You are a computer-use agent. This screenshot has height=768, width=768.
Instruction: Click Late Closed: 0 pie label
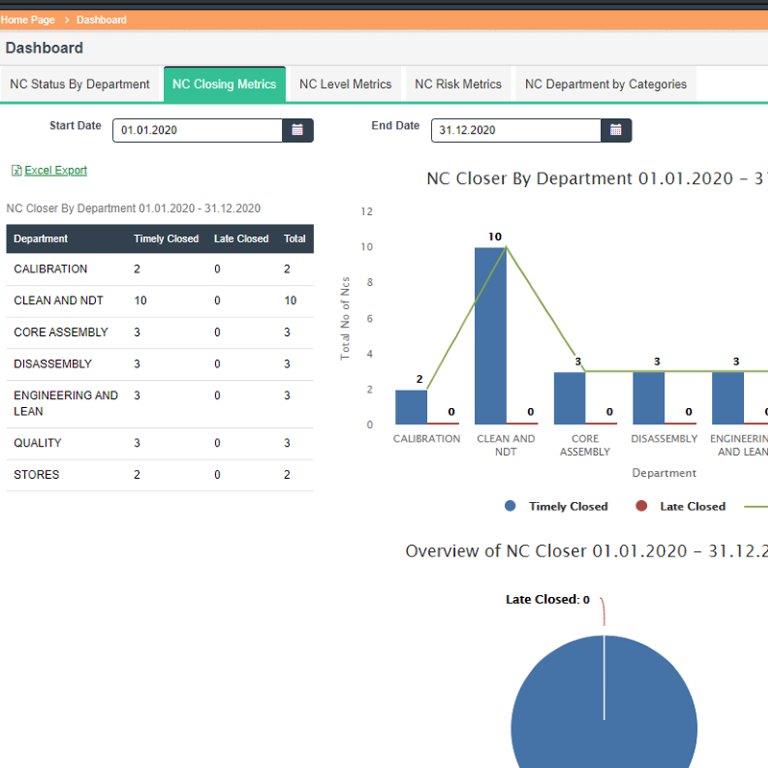click(548, 600)
